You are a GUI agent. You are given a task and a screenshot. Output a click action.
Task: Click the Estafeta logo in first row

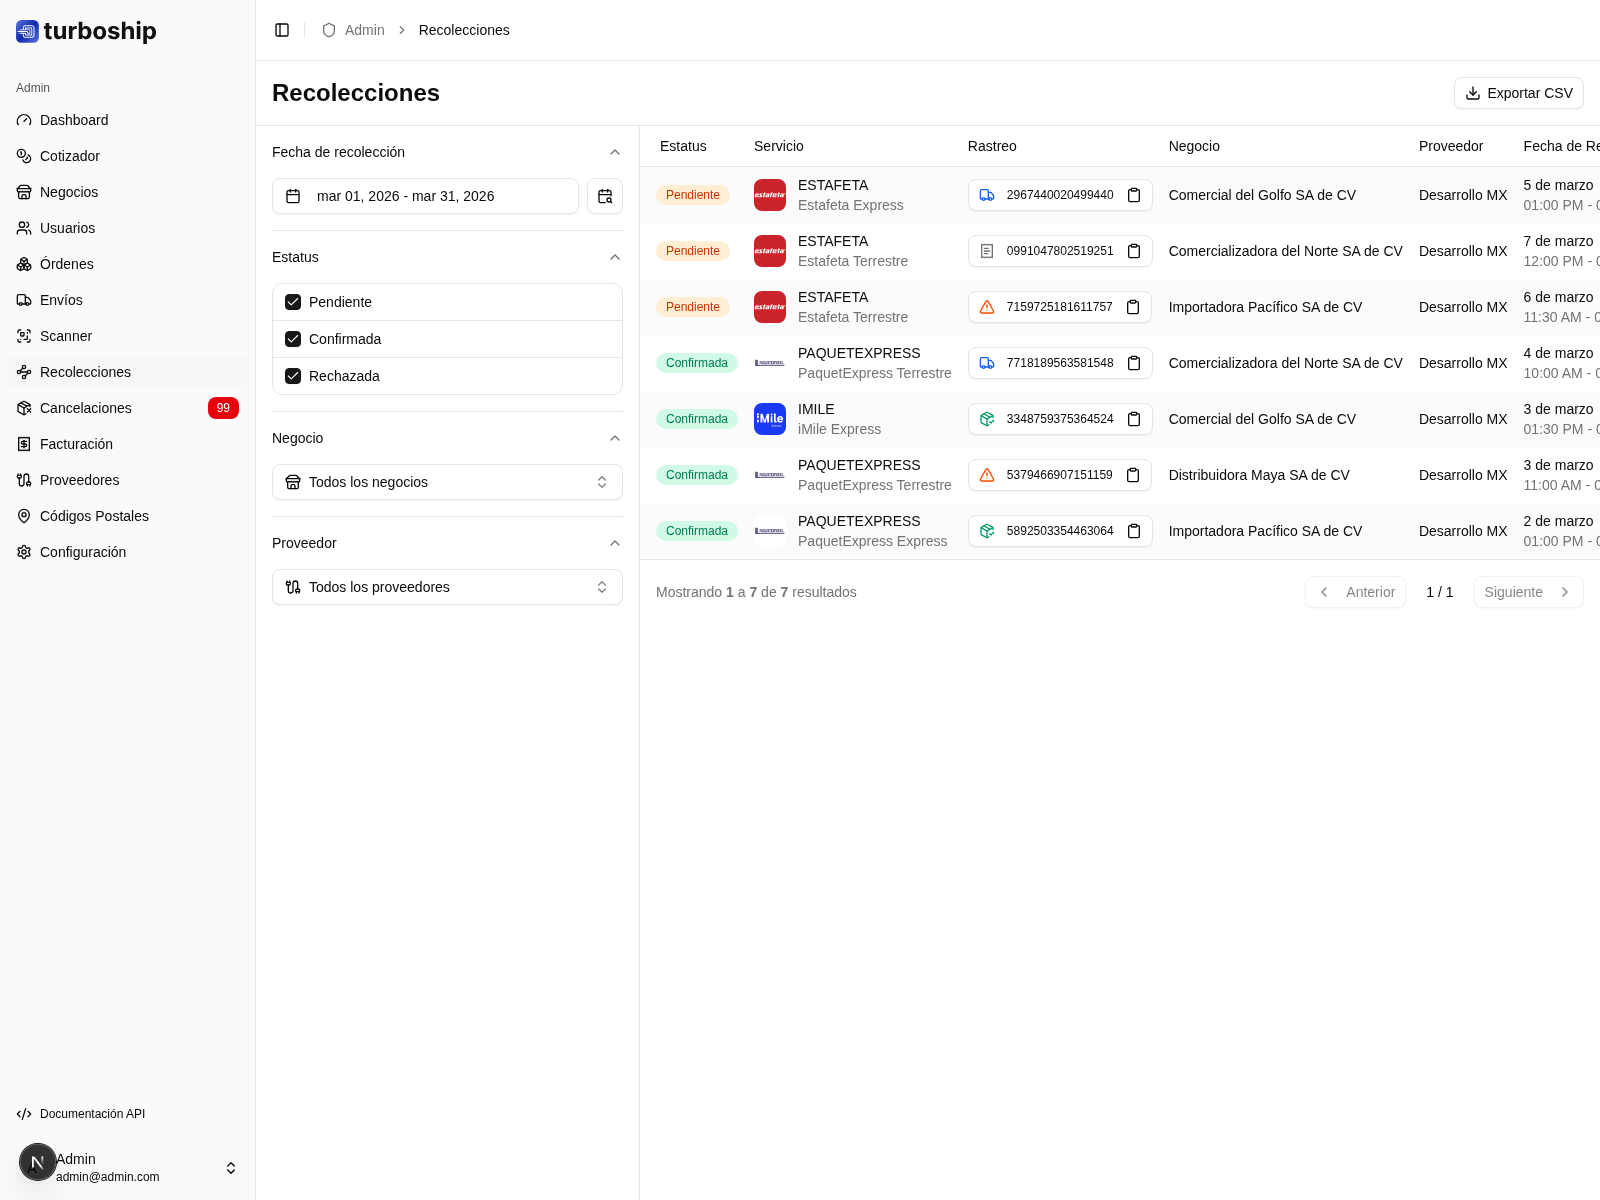pyautogui.click(x=769, y=195)
